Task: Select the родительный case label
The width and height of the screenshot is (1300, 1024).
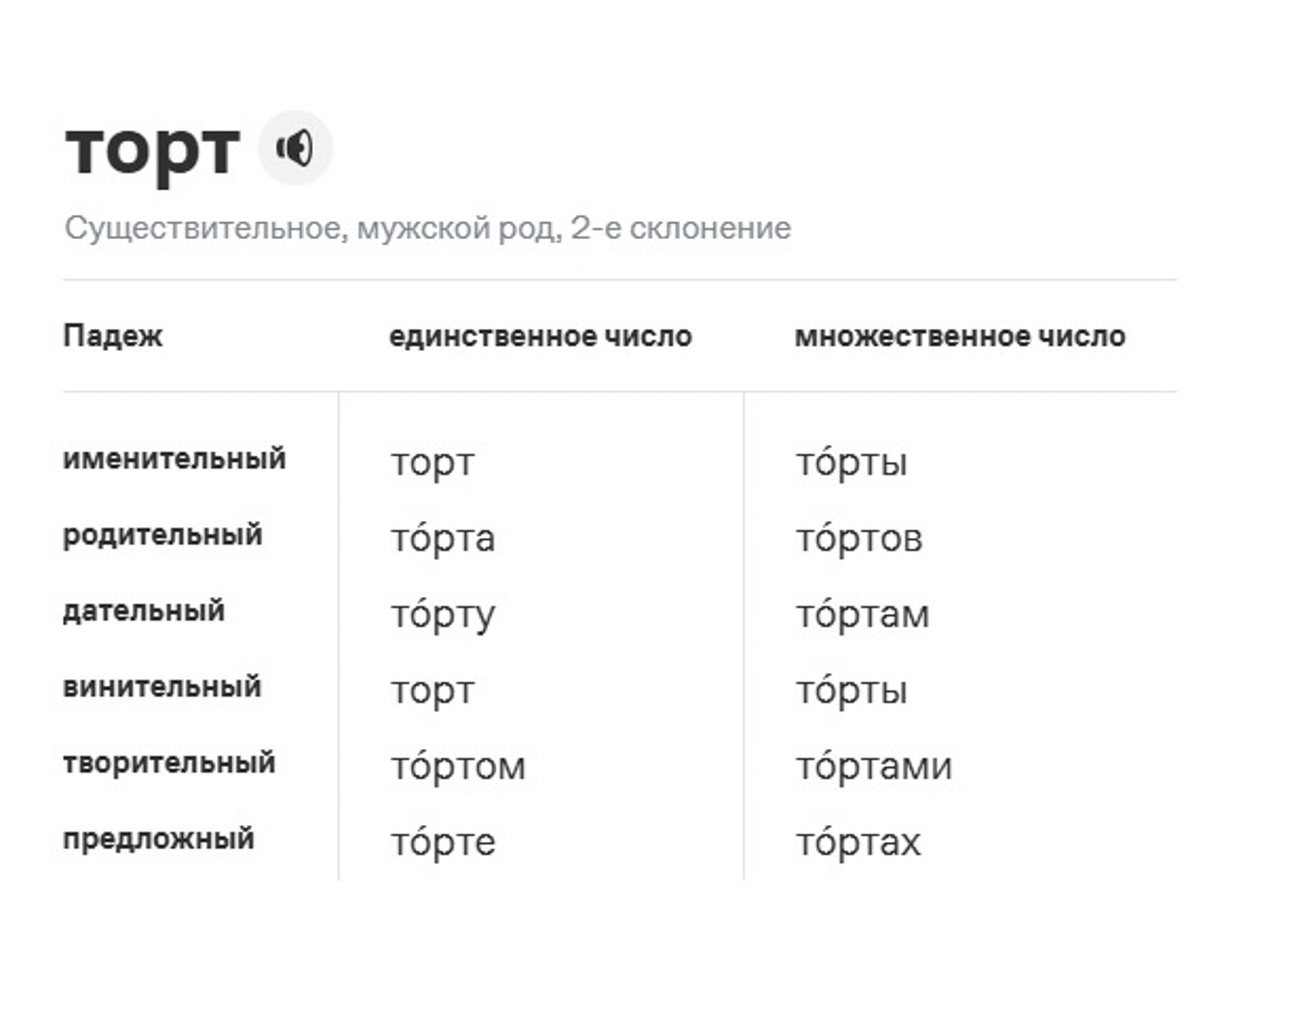Action: click(162, 535)
